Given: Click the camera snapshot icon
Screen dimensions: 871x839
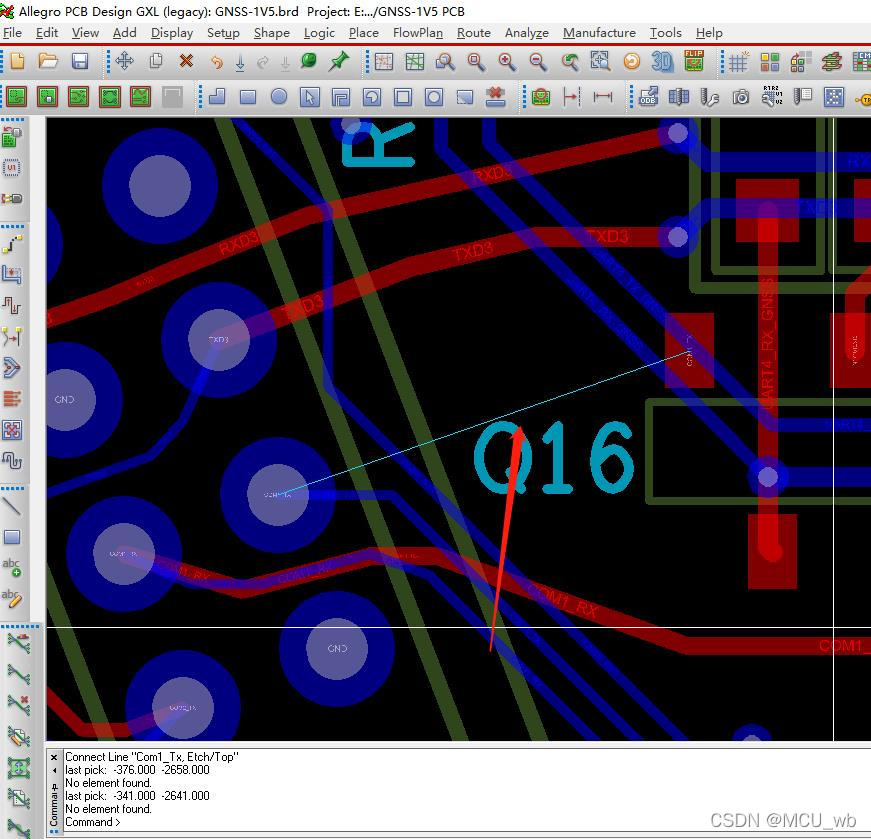Looking at the screenshot, I should (x=741, y=97).
